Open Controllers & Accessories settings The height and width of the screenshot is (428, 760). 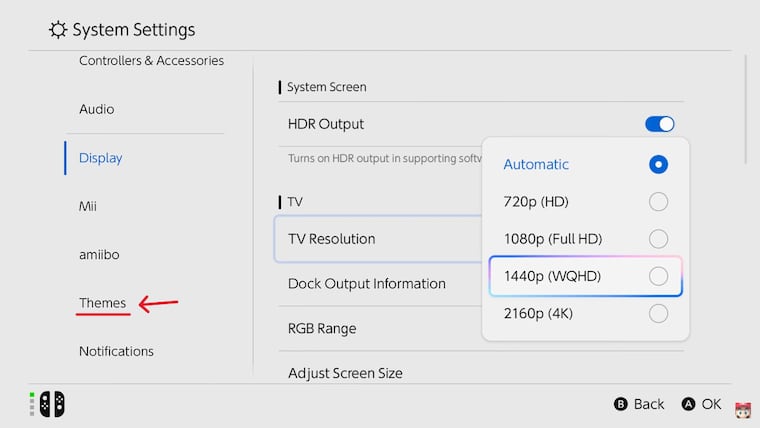[x=151, y=61]
